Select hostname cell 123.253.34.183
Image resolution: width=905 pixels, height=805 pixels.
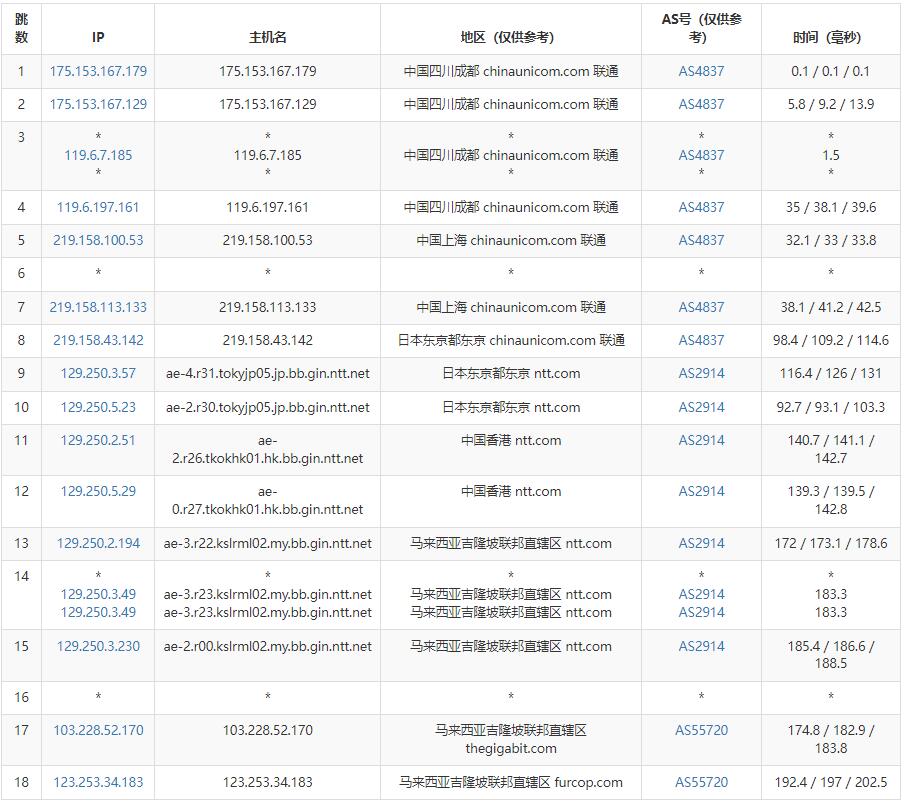(267, 782)
